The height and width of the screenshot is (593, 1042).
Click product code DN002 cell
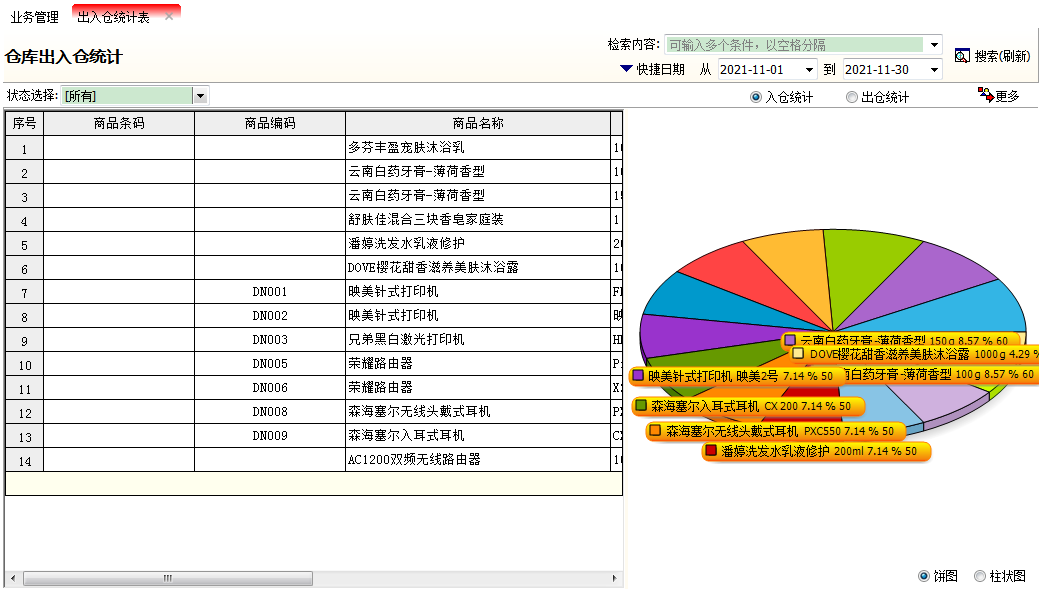click(x=270, y=315)
